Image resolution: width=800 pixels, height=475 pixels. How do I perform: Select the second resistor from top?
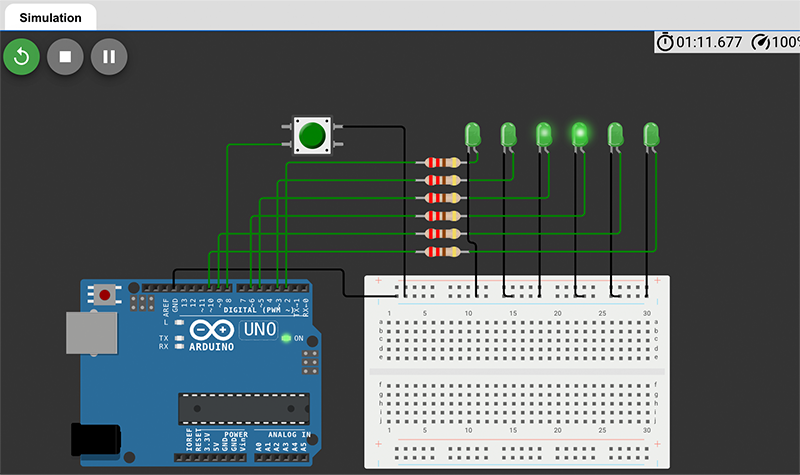(442, 180)
